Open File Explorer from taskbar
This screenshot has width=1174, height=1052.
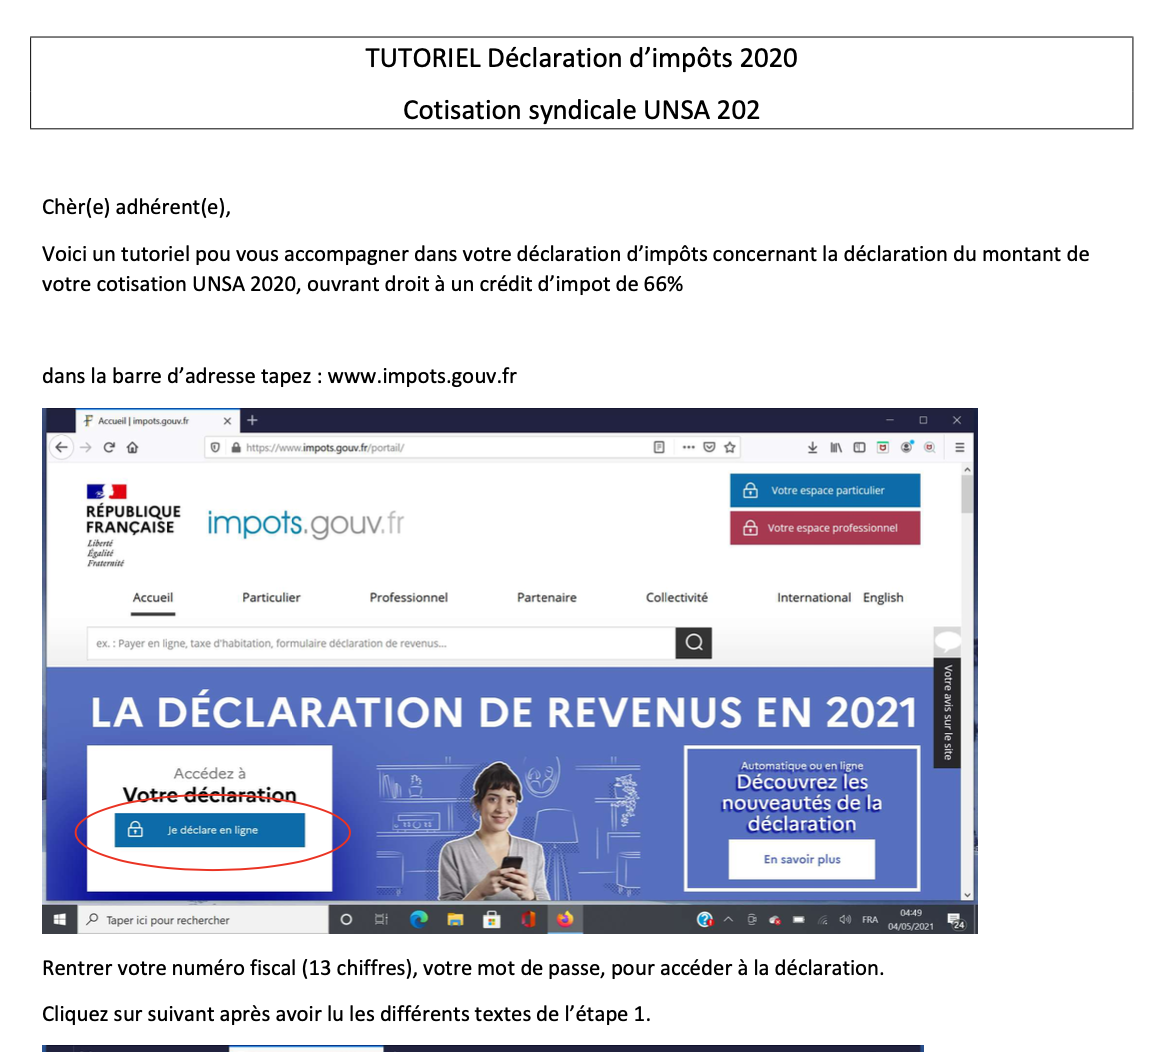(x=455, y=919)
